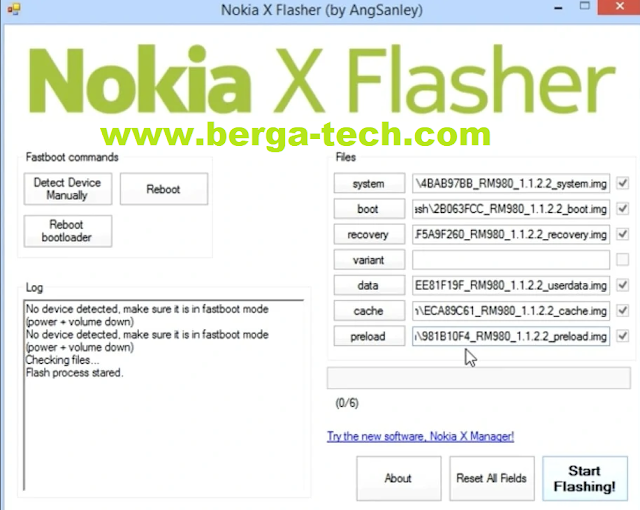Click the app icon in title bar
This screenshot has height=510, width=640.
click(13, 9)
